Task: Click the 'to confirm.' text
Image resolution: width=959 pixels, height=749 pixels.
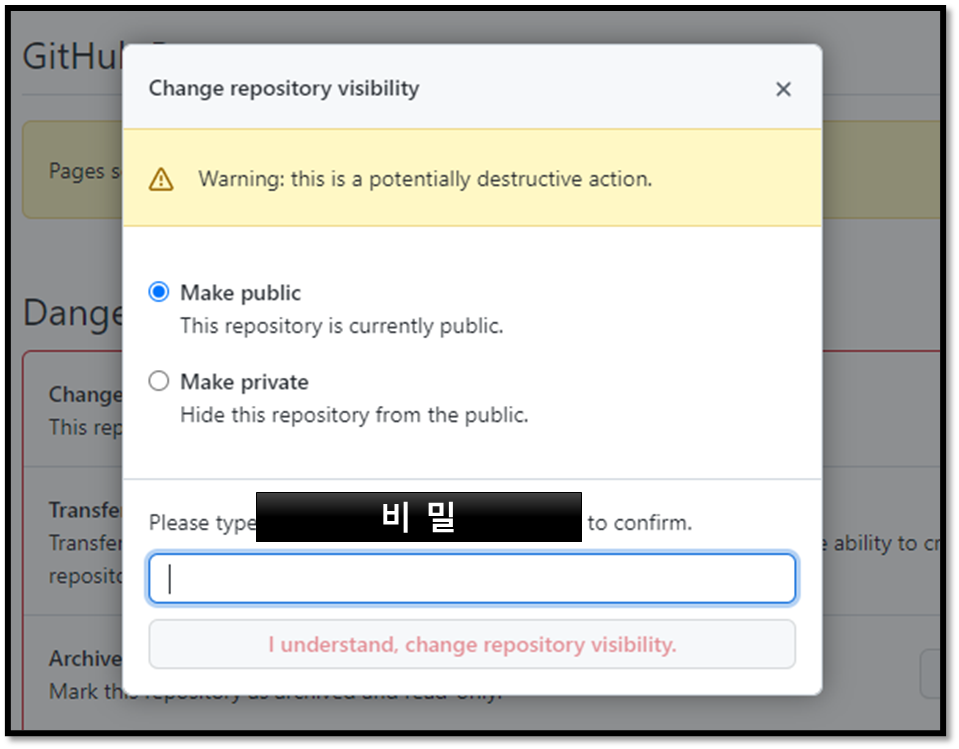Action: [x=640, y=523]
